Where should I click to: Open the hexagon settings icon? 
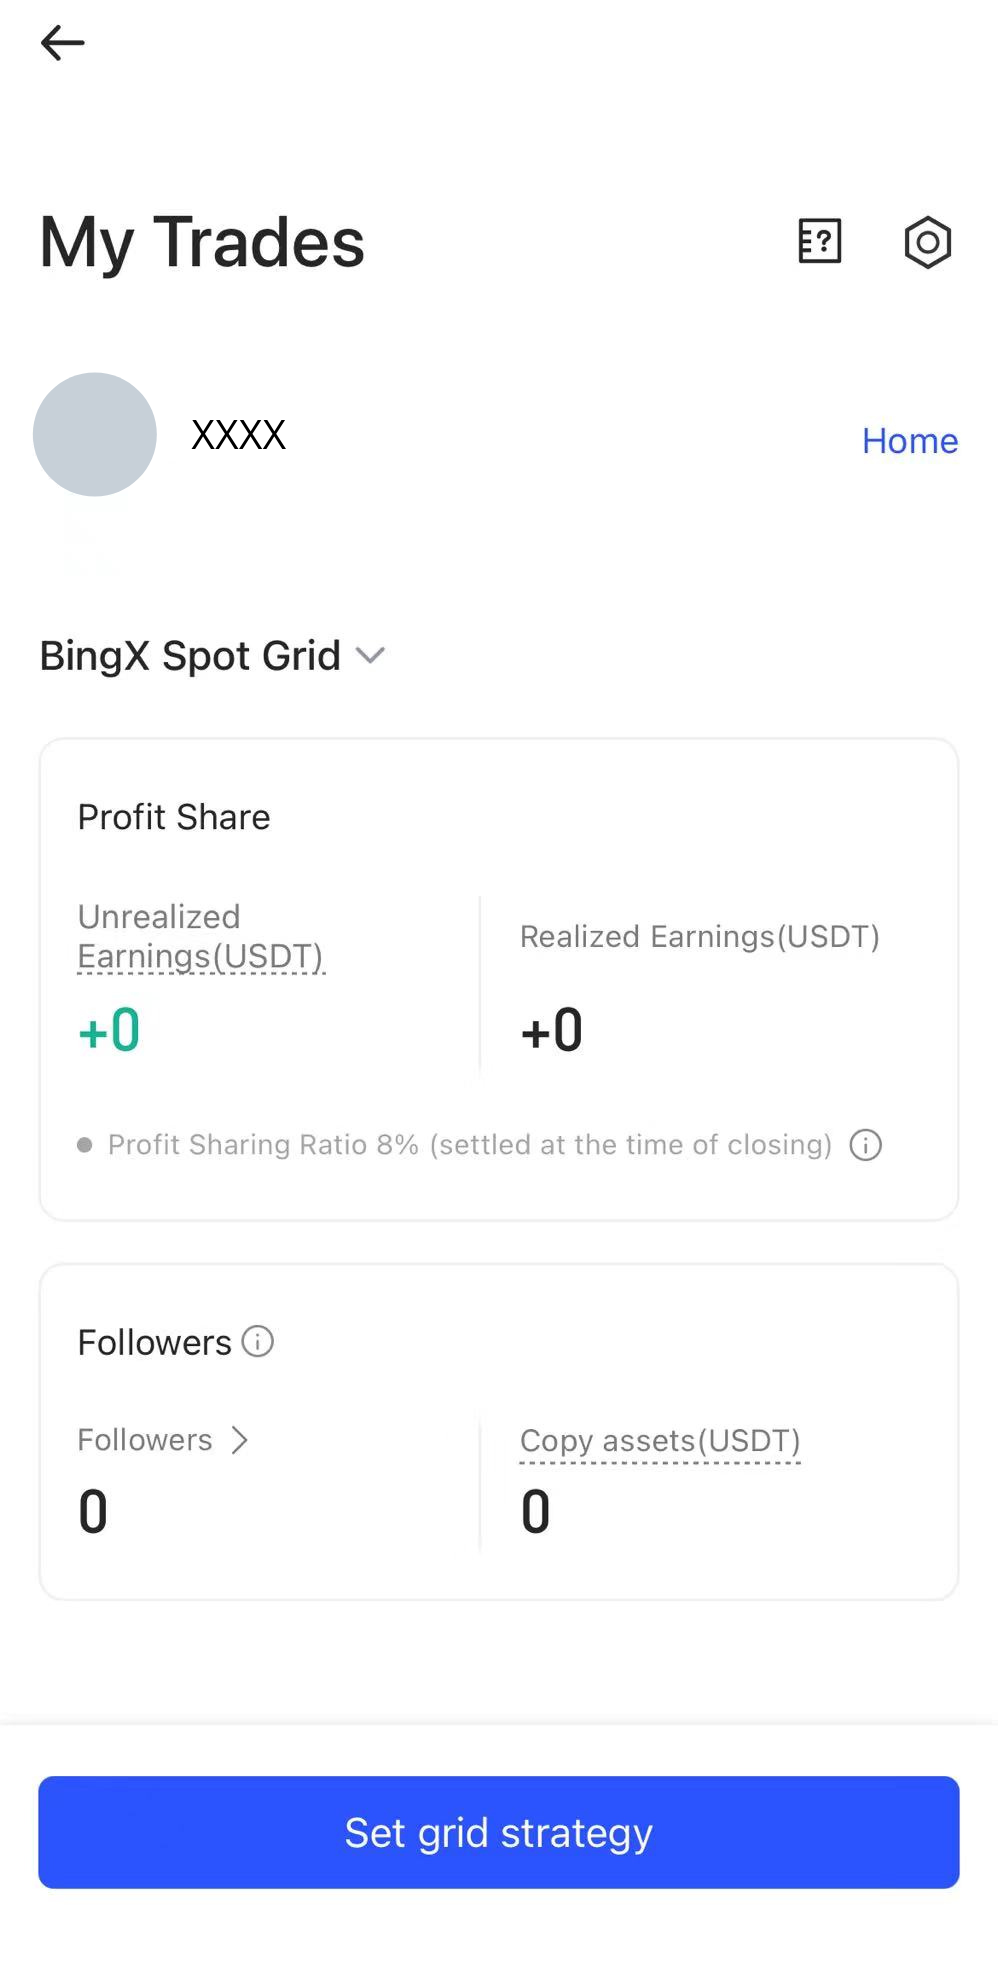928,242
